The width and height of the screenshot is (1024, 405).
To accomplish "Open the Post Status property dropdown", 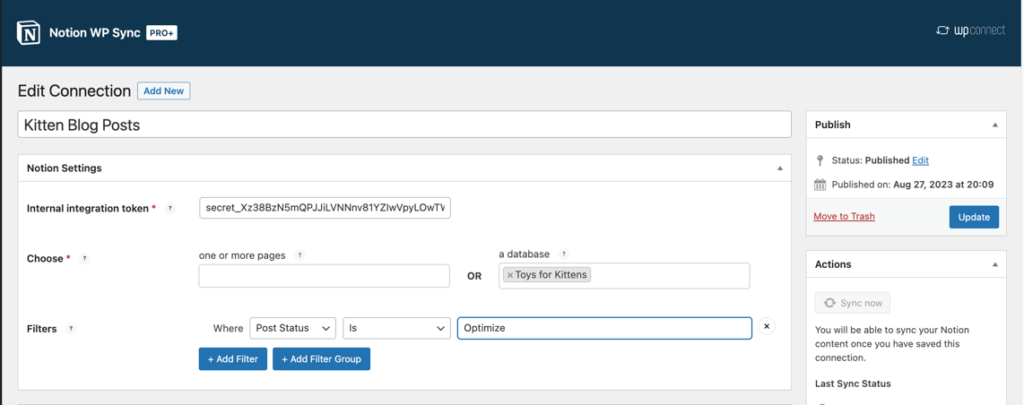I will (x=292, y=328).
